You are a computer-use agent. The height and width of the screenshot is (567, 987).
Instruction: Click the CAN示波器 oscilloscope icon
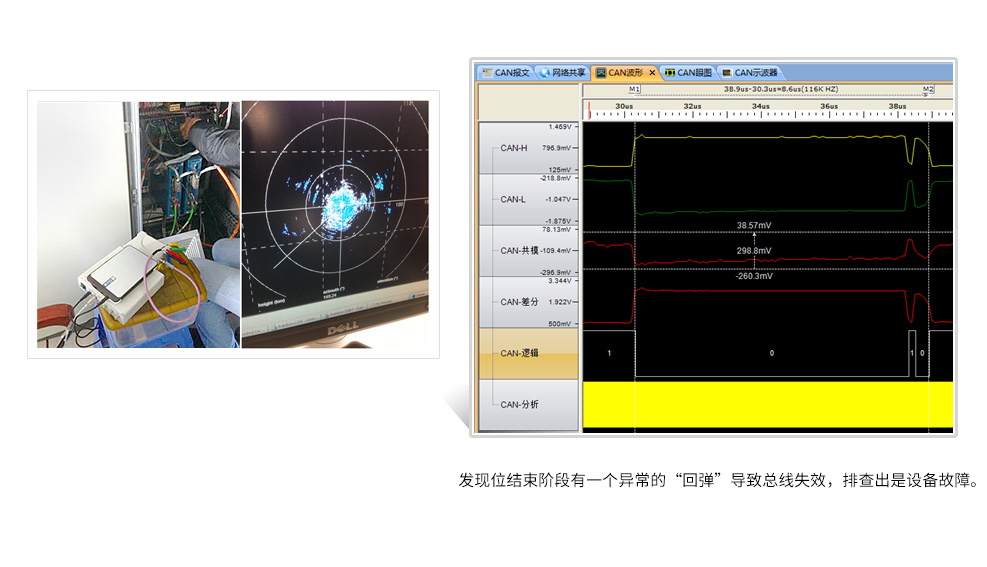pos(726,73)
